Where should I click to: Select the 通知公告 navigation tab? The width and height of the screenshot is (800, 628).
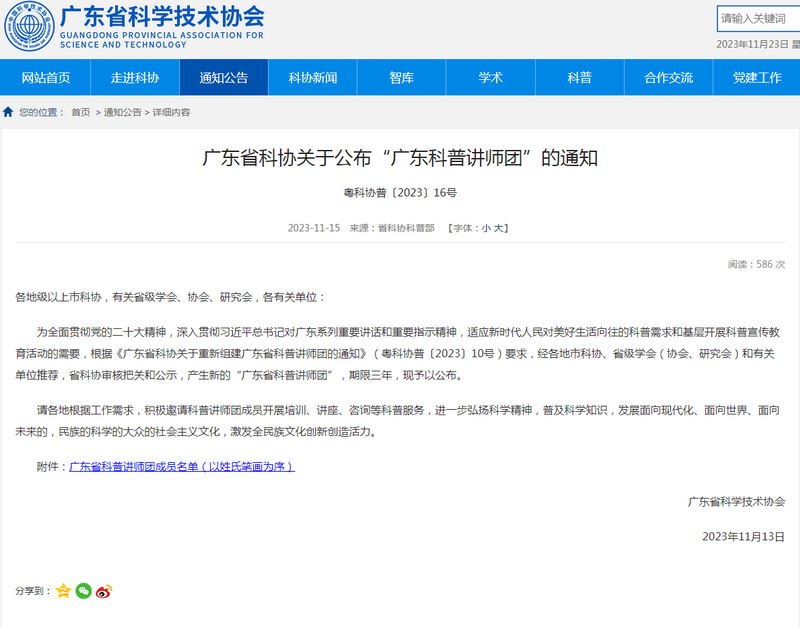tap(224, 78)
